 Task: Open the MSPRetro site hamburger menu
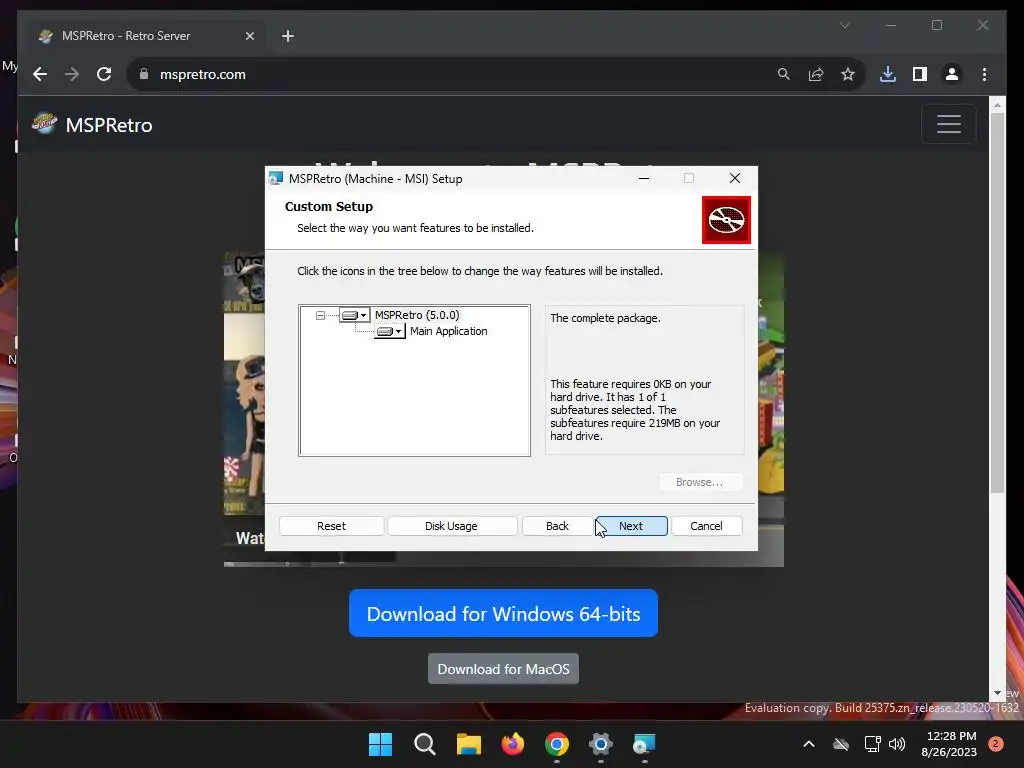click(949, 124)
